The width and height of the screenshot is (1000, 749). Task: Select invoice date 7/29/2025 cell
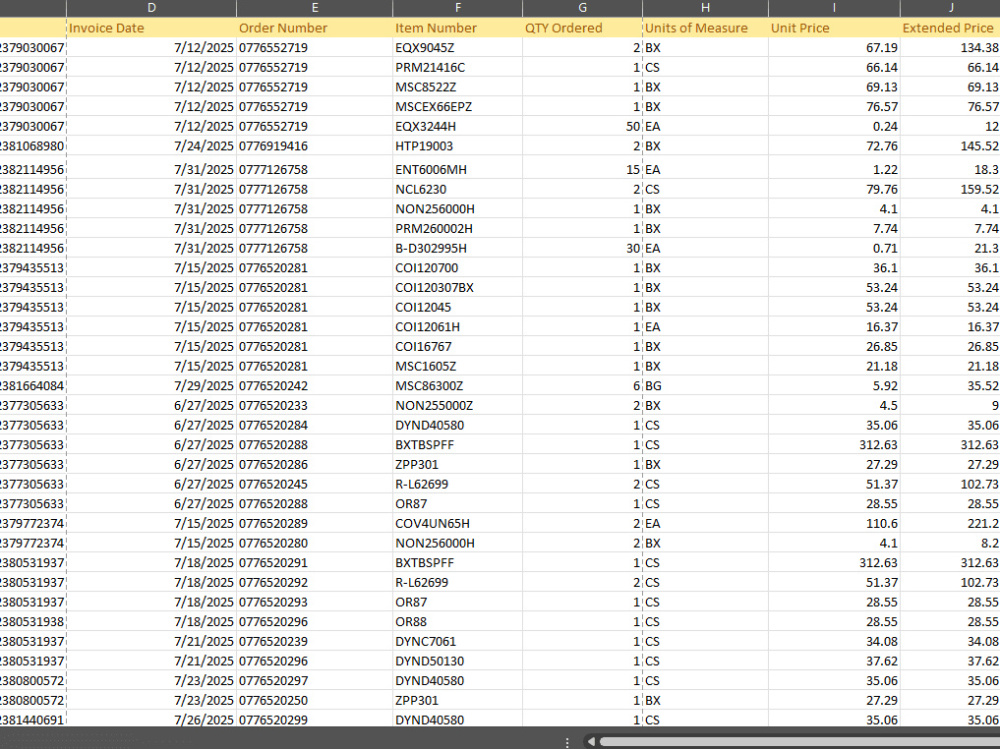click(x=151, y=386)
